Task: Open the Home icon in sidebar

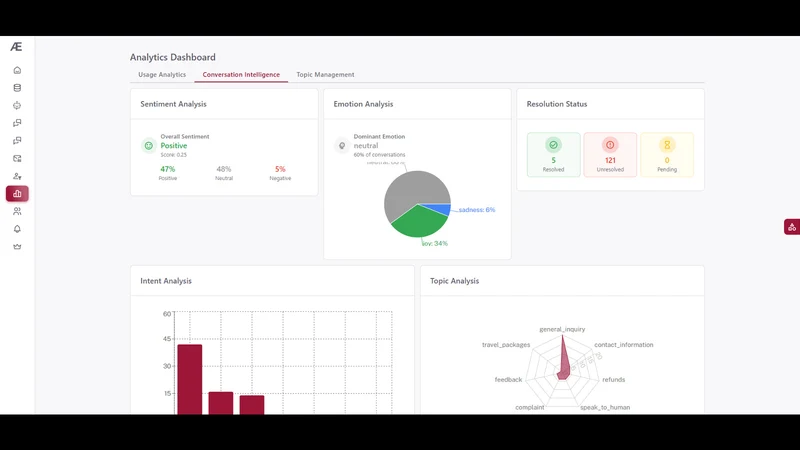Action: [x=17, y=70]
